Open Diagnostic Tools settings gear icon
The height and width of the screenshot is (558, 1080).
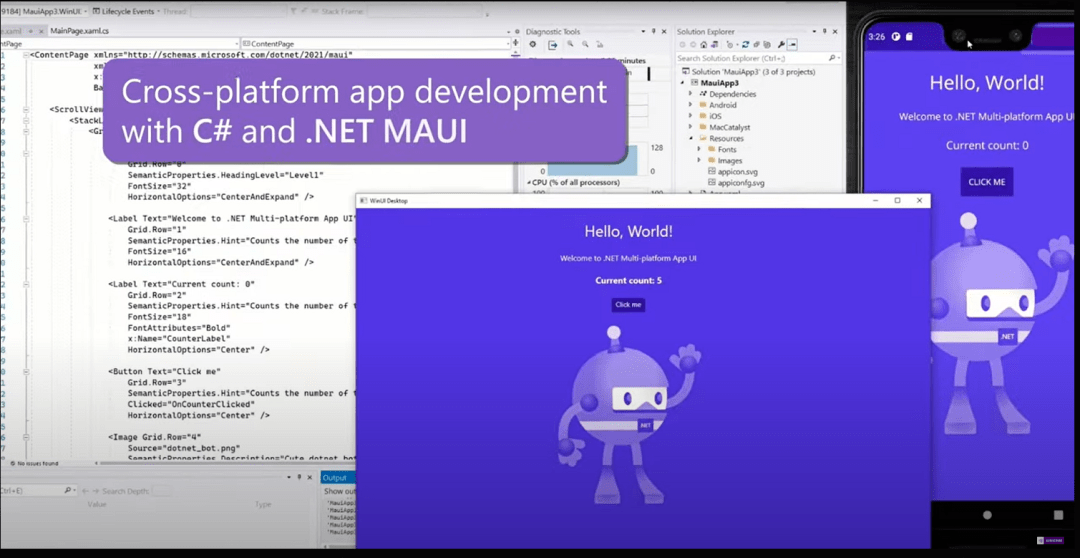click(x=532, y=45)
